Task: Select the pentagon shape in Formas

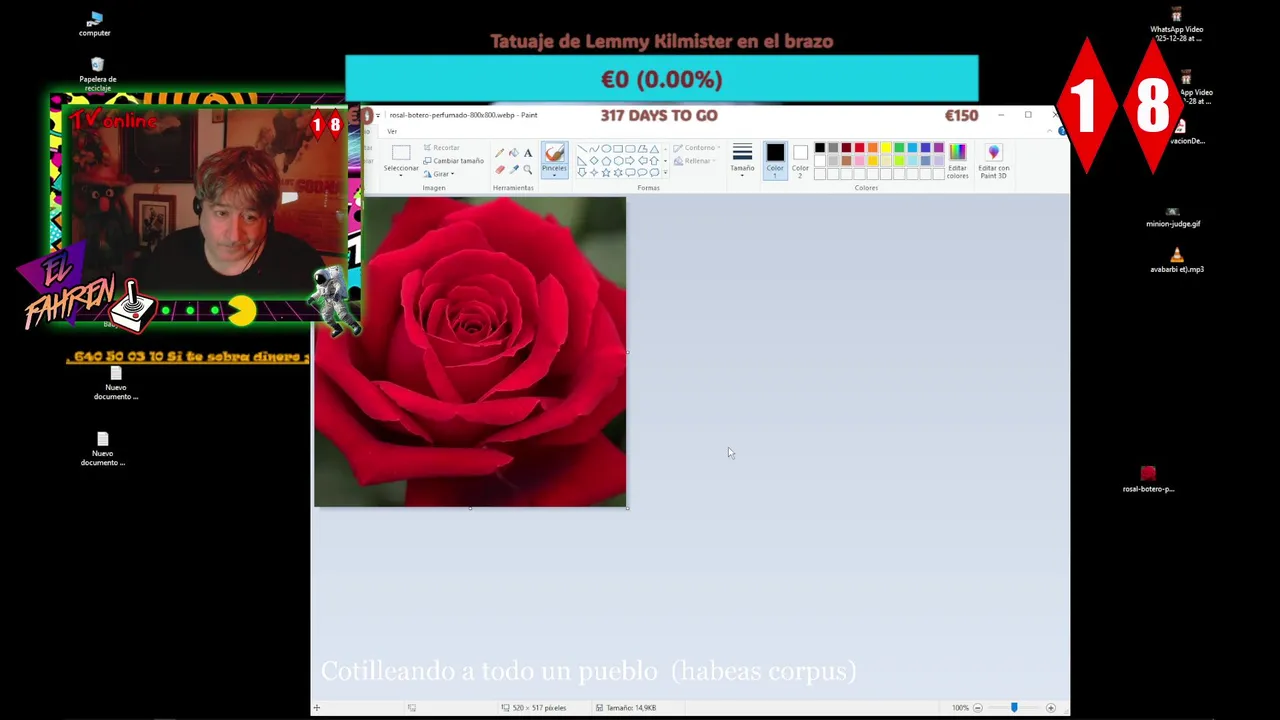Action: 606,161
